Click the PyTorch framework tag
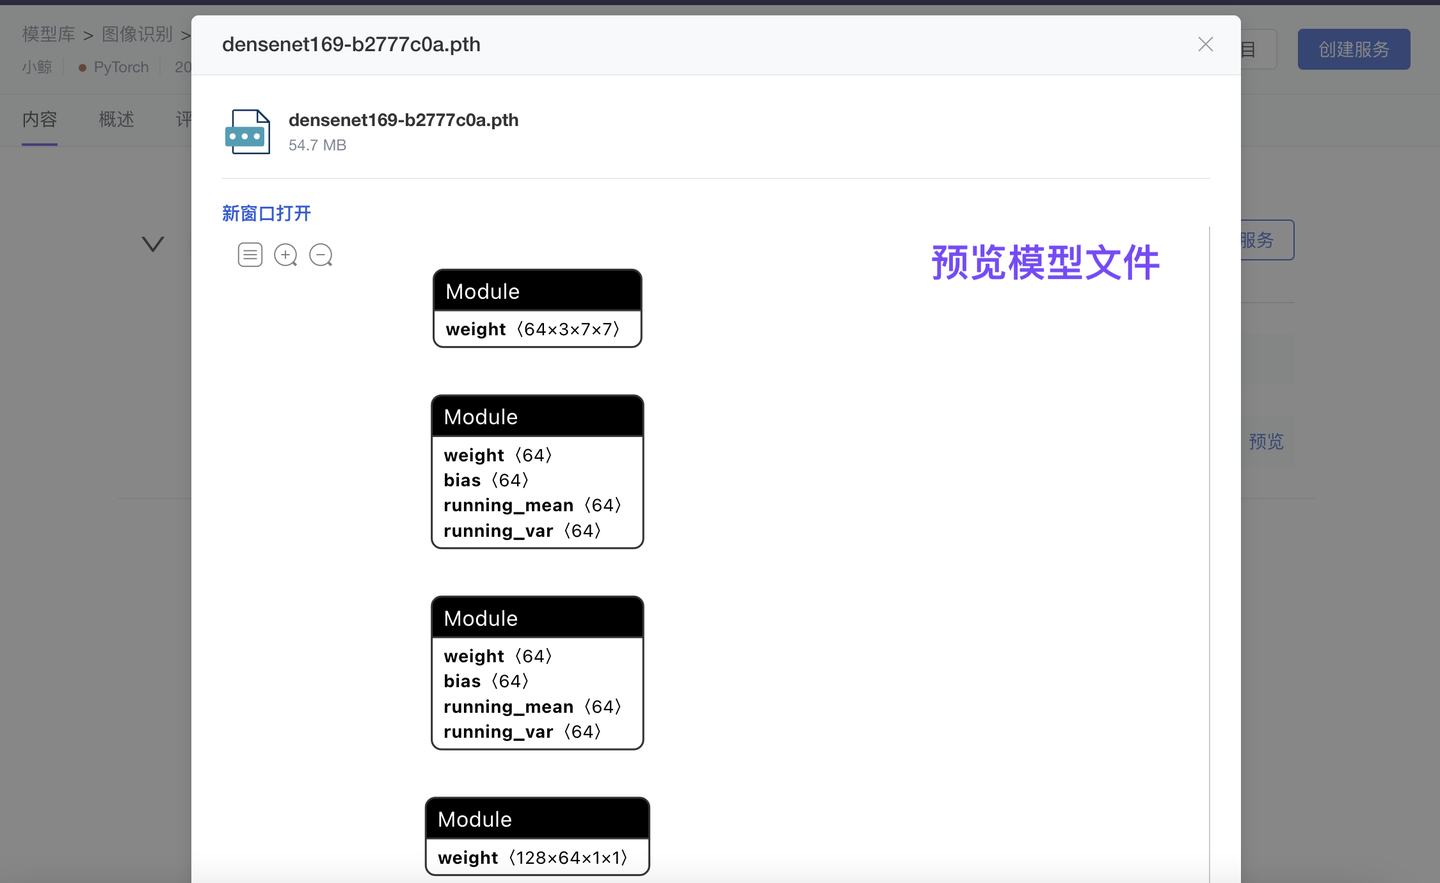This screenshot has width=1440, height=883. pyautogui.click(x=114, y=67)
